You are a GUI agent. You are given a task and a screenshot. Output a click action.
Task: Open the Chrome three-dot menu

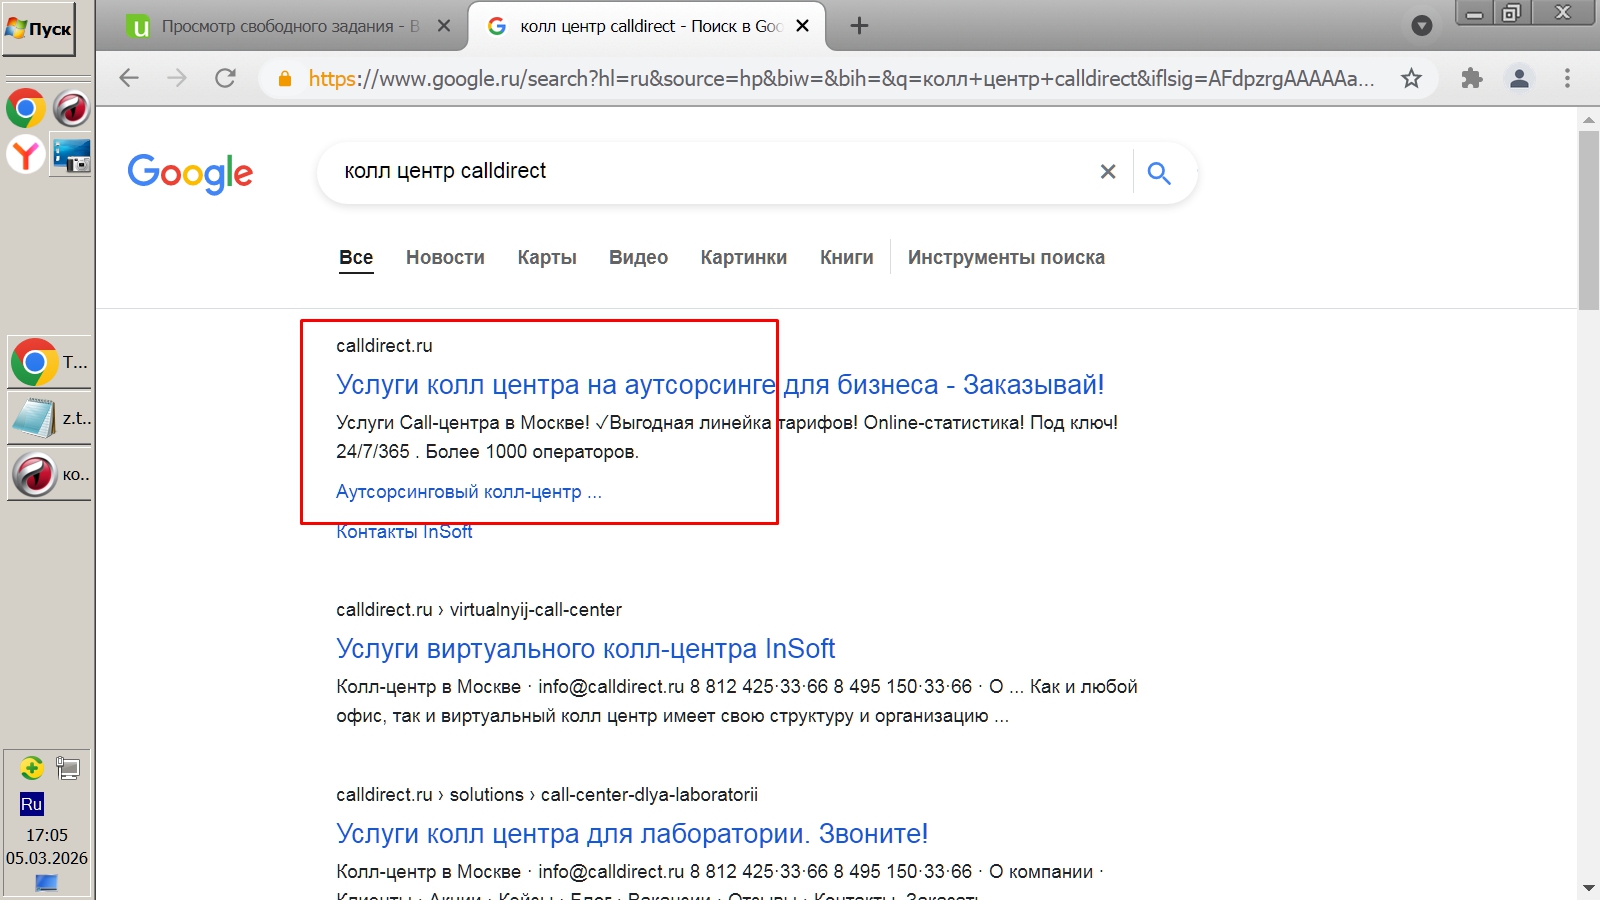click(x=1567, y=78)
